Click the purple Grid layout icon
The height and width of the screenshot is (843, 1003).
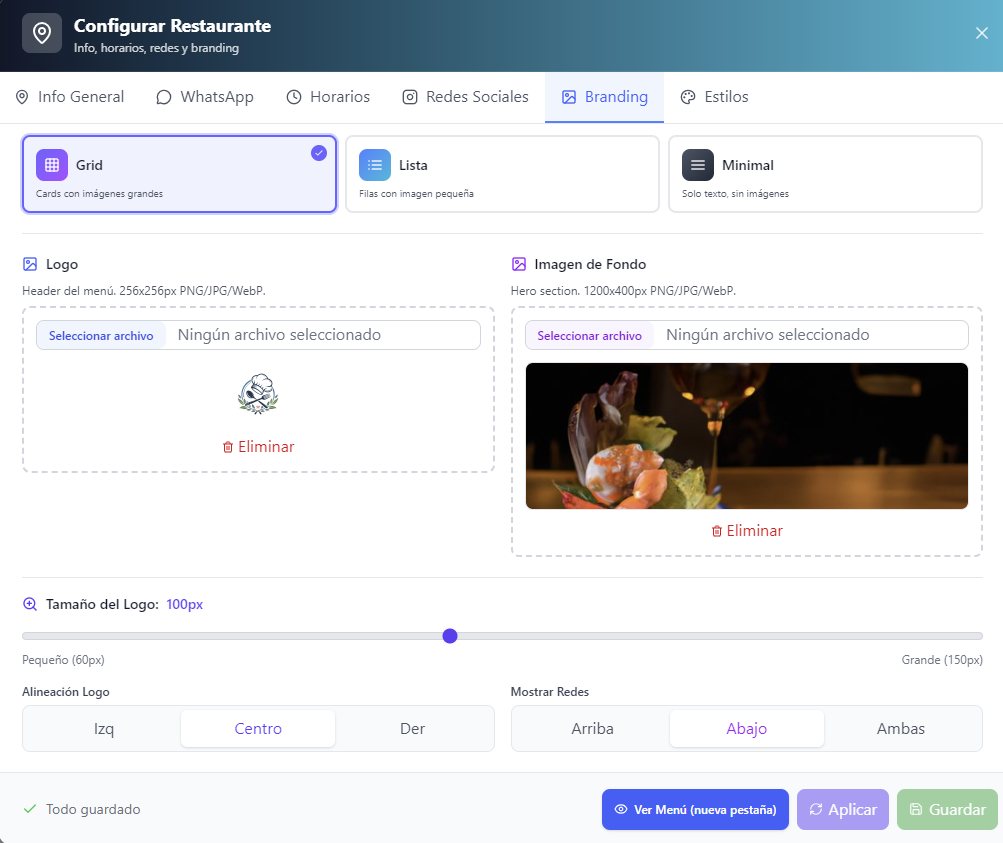pyautogui.click(x=52, y=165)
